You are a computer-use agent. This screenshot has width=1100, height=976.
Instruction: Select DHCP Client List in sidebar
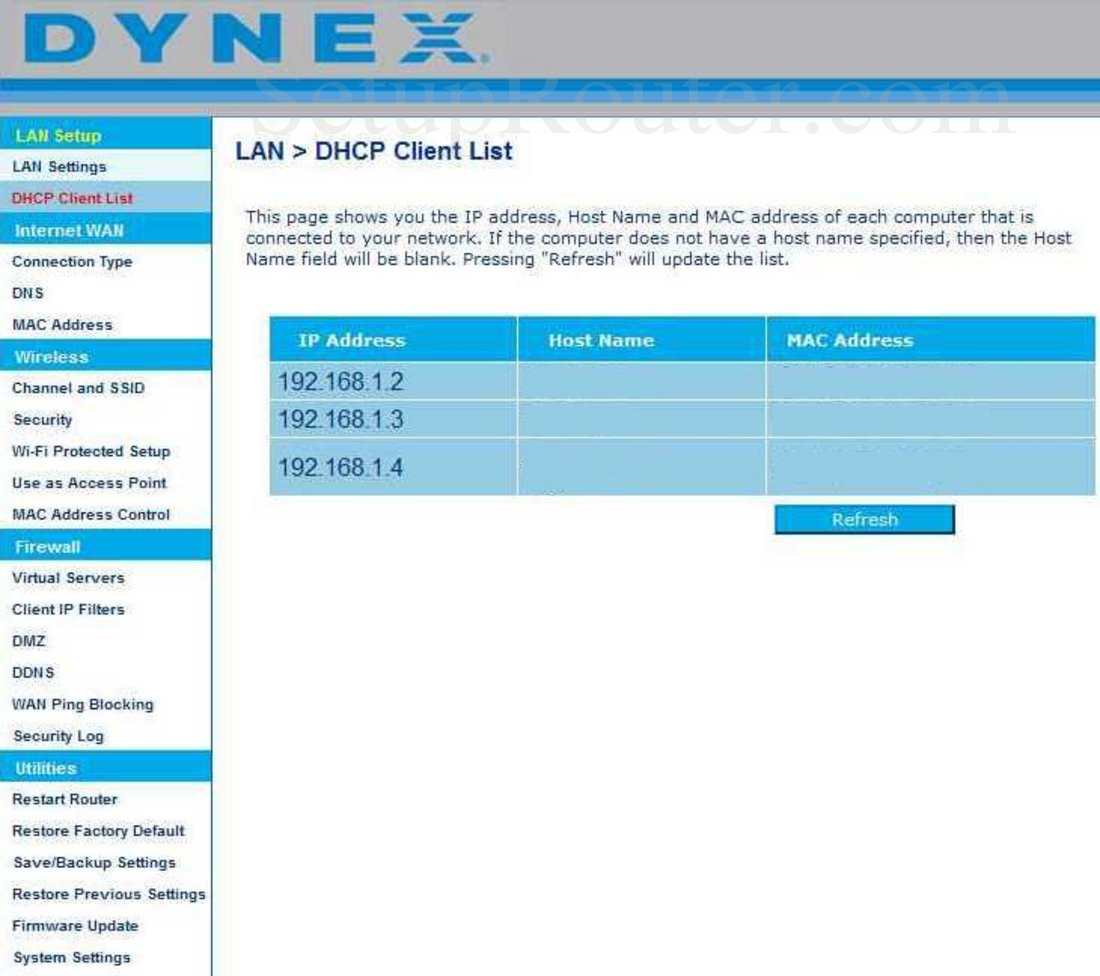point(72,198)
